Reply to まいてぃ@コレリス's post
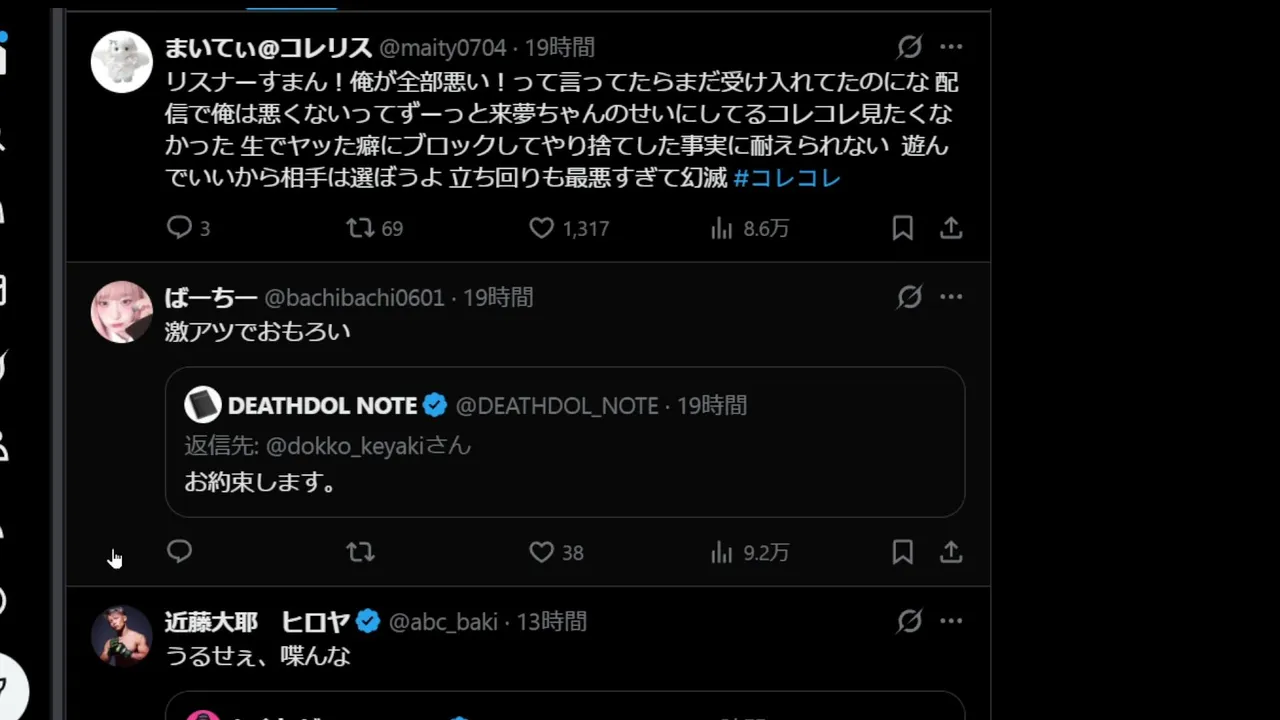The image size is (1280, 720). [x=180, y=228]
